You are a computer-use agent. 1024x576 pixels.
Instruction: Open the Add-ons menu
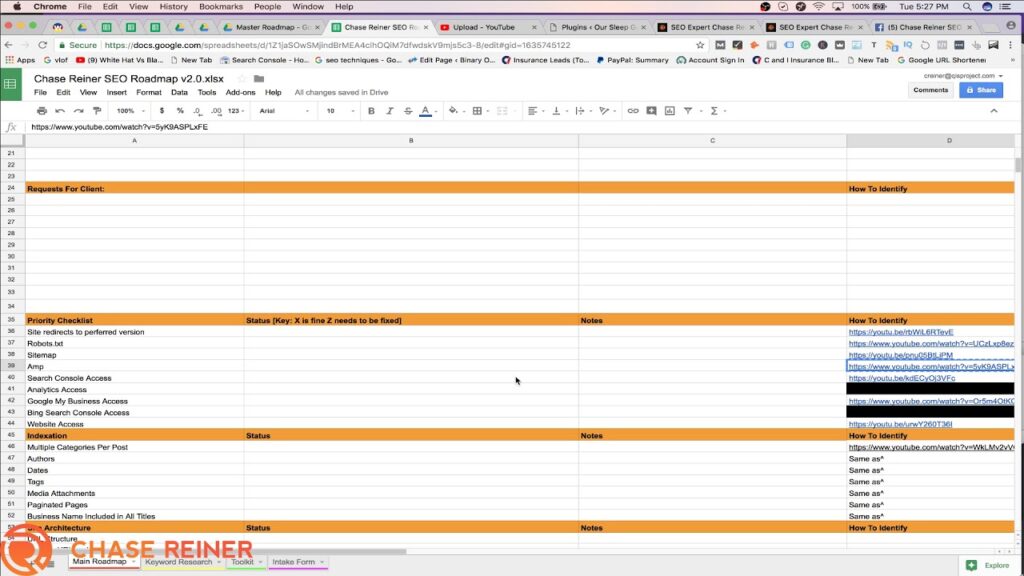coord(240,92)
